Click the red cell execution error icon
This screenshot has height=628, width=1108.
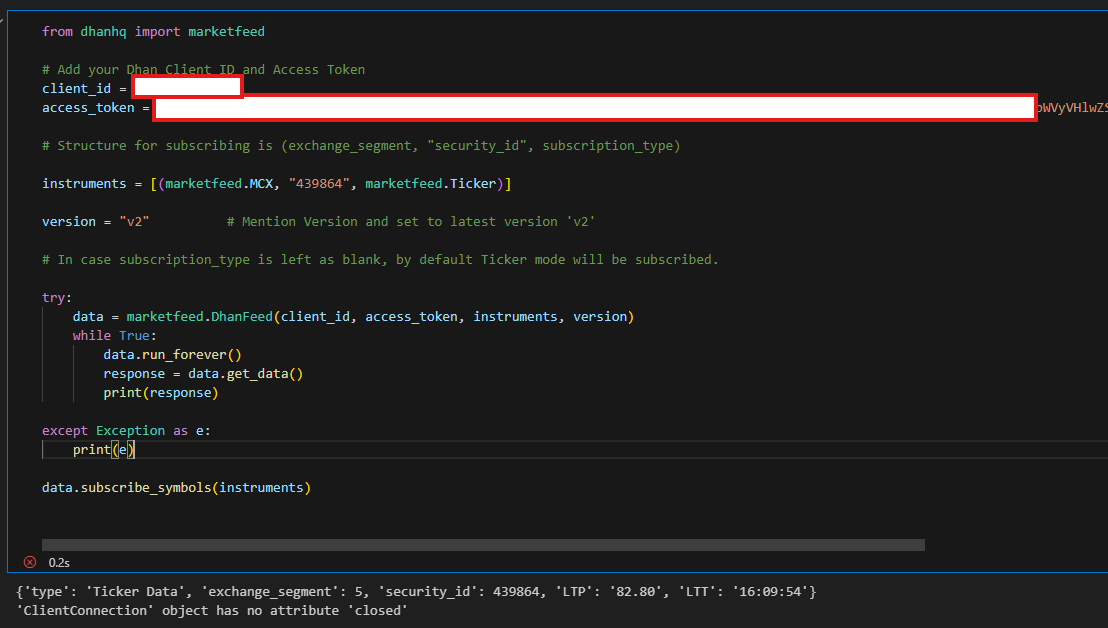pos(30,562)
